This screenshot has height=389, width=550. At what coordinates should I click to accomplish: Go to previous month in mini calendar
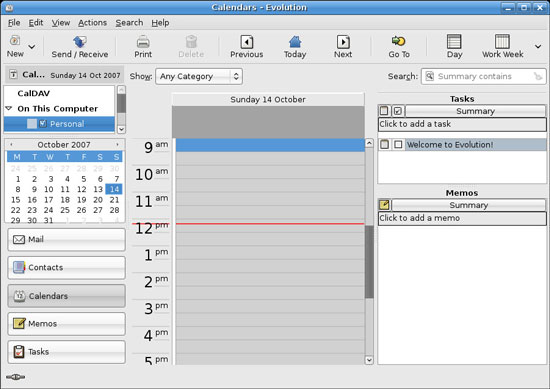pyautogui.click(x=11, y=144)
